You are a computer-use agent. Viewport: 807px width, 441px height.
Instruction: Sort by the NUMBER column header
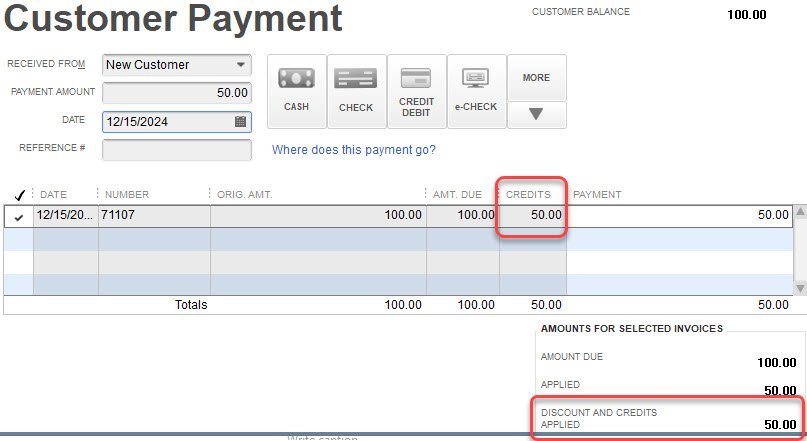127,195
